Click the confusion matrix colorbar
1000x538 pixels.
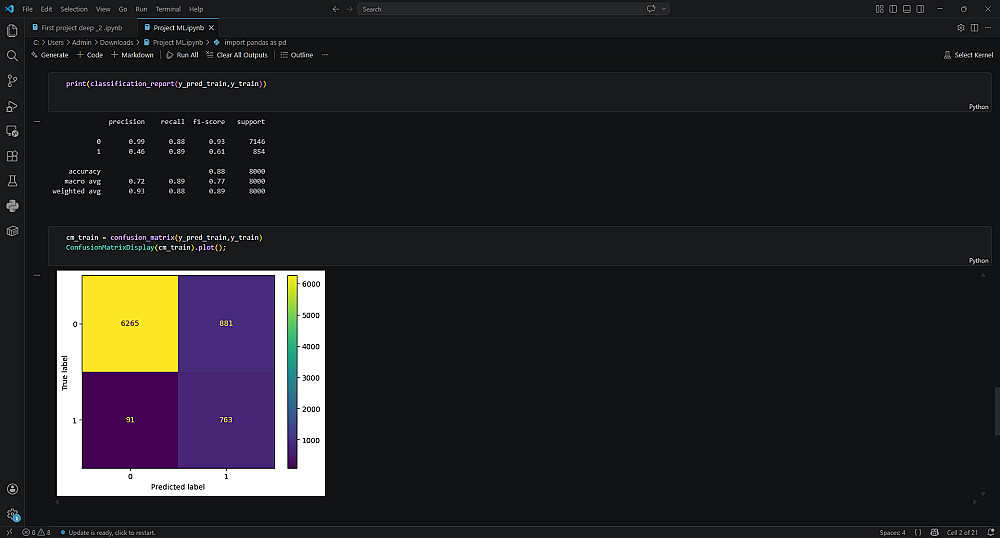point(292,372)
